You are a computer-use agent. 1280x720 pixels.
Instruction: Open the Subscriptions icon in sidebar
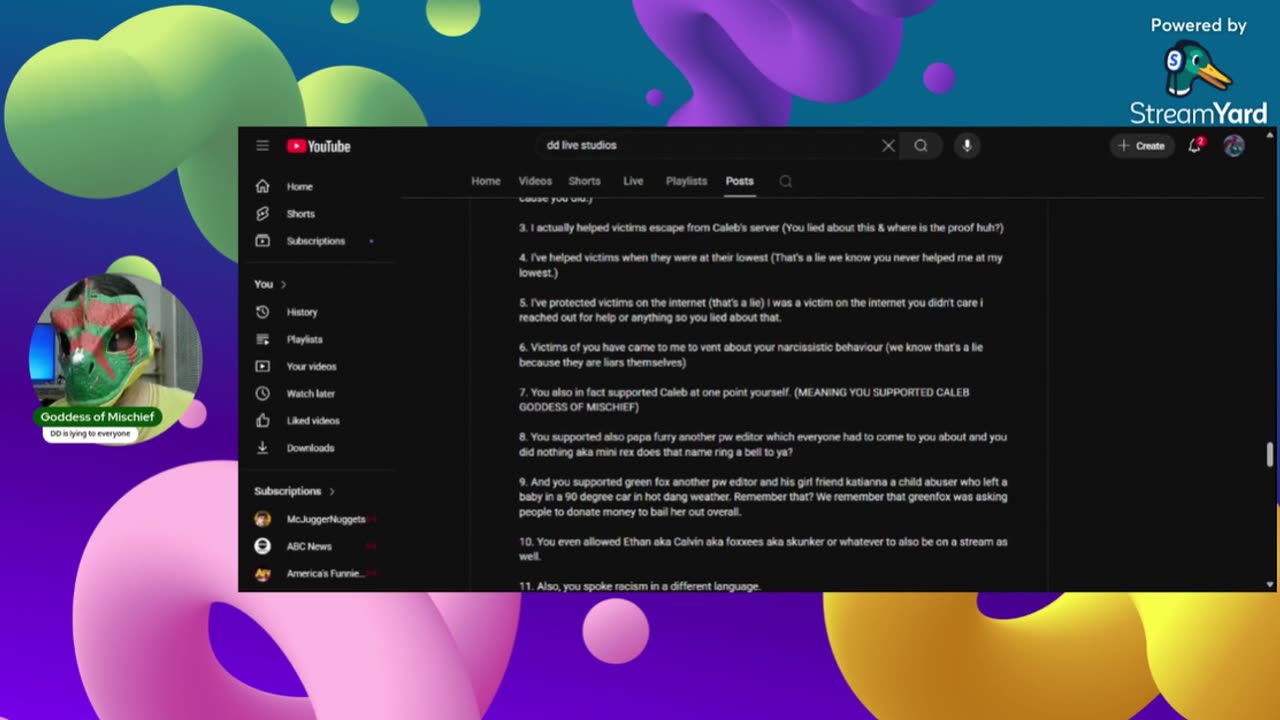pyautogui.click(x=262, y=241)
